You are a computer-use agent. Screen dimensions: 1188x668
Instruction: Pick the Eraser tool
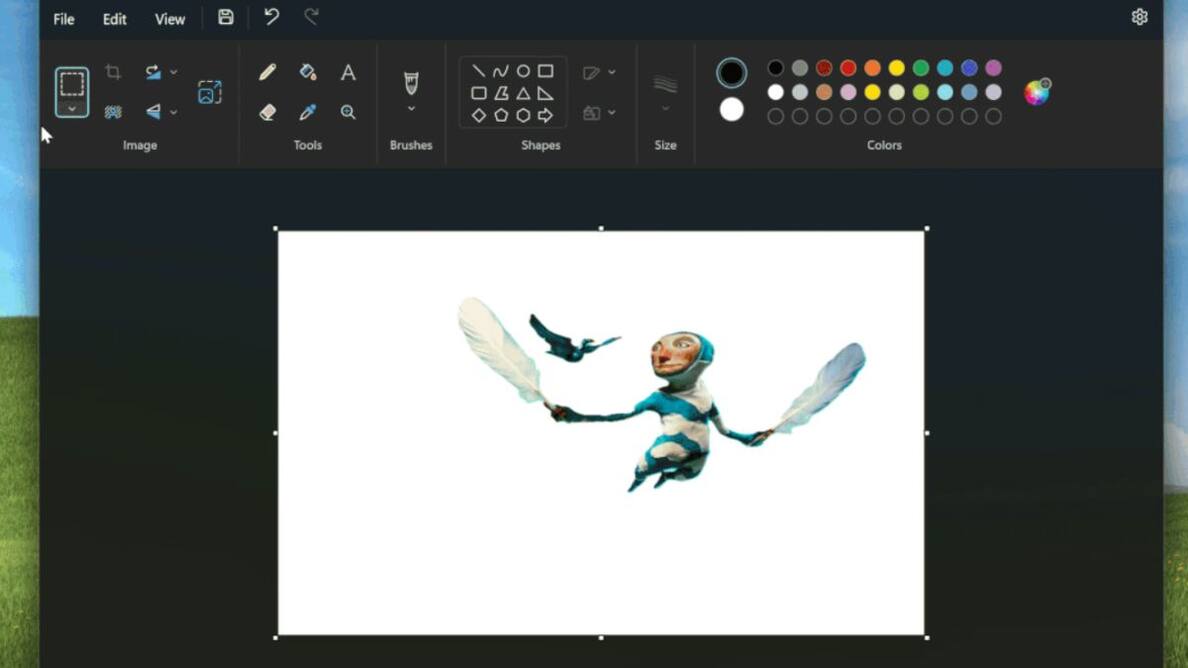click(x=267, y=113)
